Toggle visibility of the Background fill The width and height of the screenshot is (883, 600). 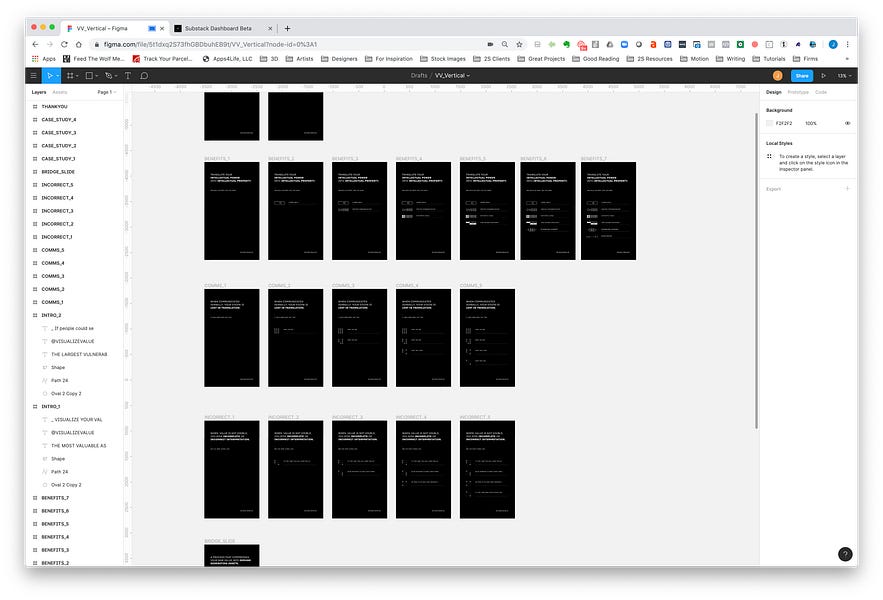[848, 123]
